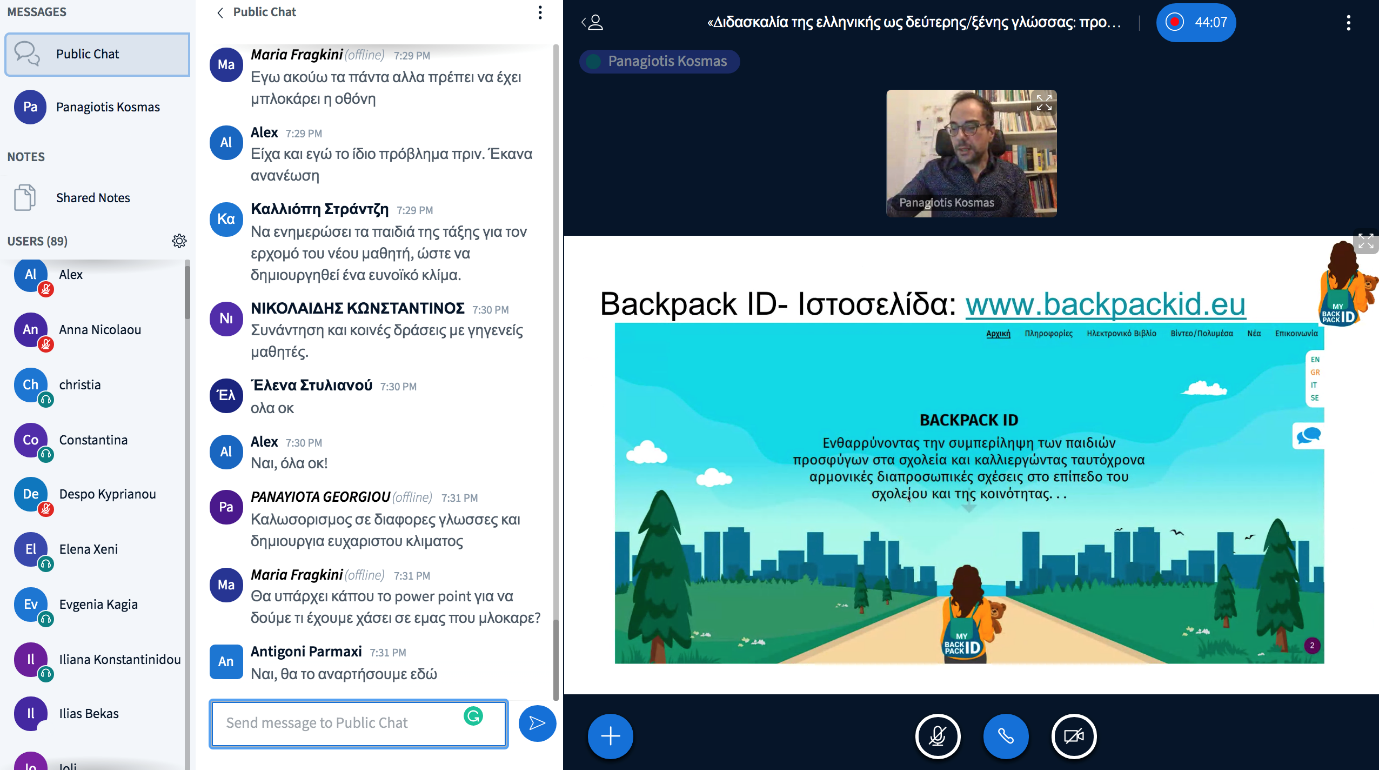
Task: Click Βίντεο/Πολυμέσα in the slide navigation
Action: pyautogui.click(x=1202, y=334)
